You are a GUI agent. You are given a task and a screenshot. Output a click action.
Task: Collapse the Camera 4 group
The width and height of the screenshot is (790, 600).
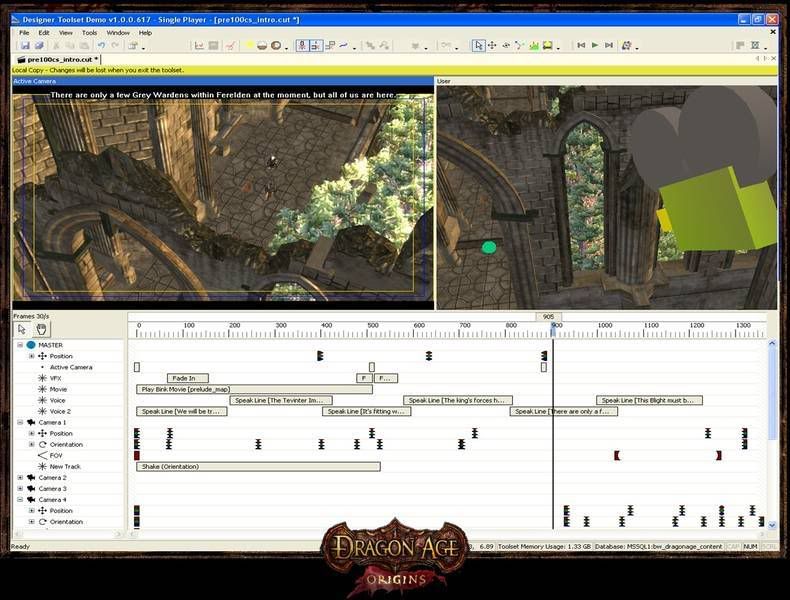click(x=20, y=500)
